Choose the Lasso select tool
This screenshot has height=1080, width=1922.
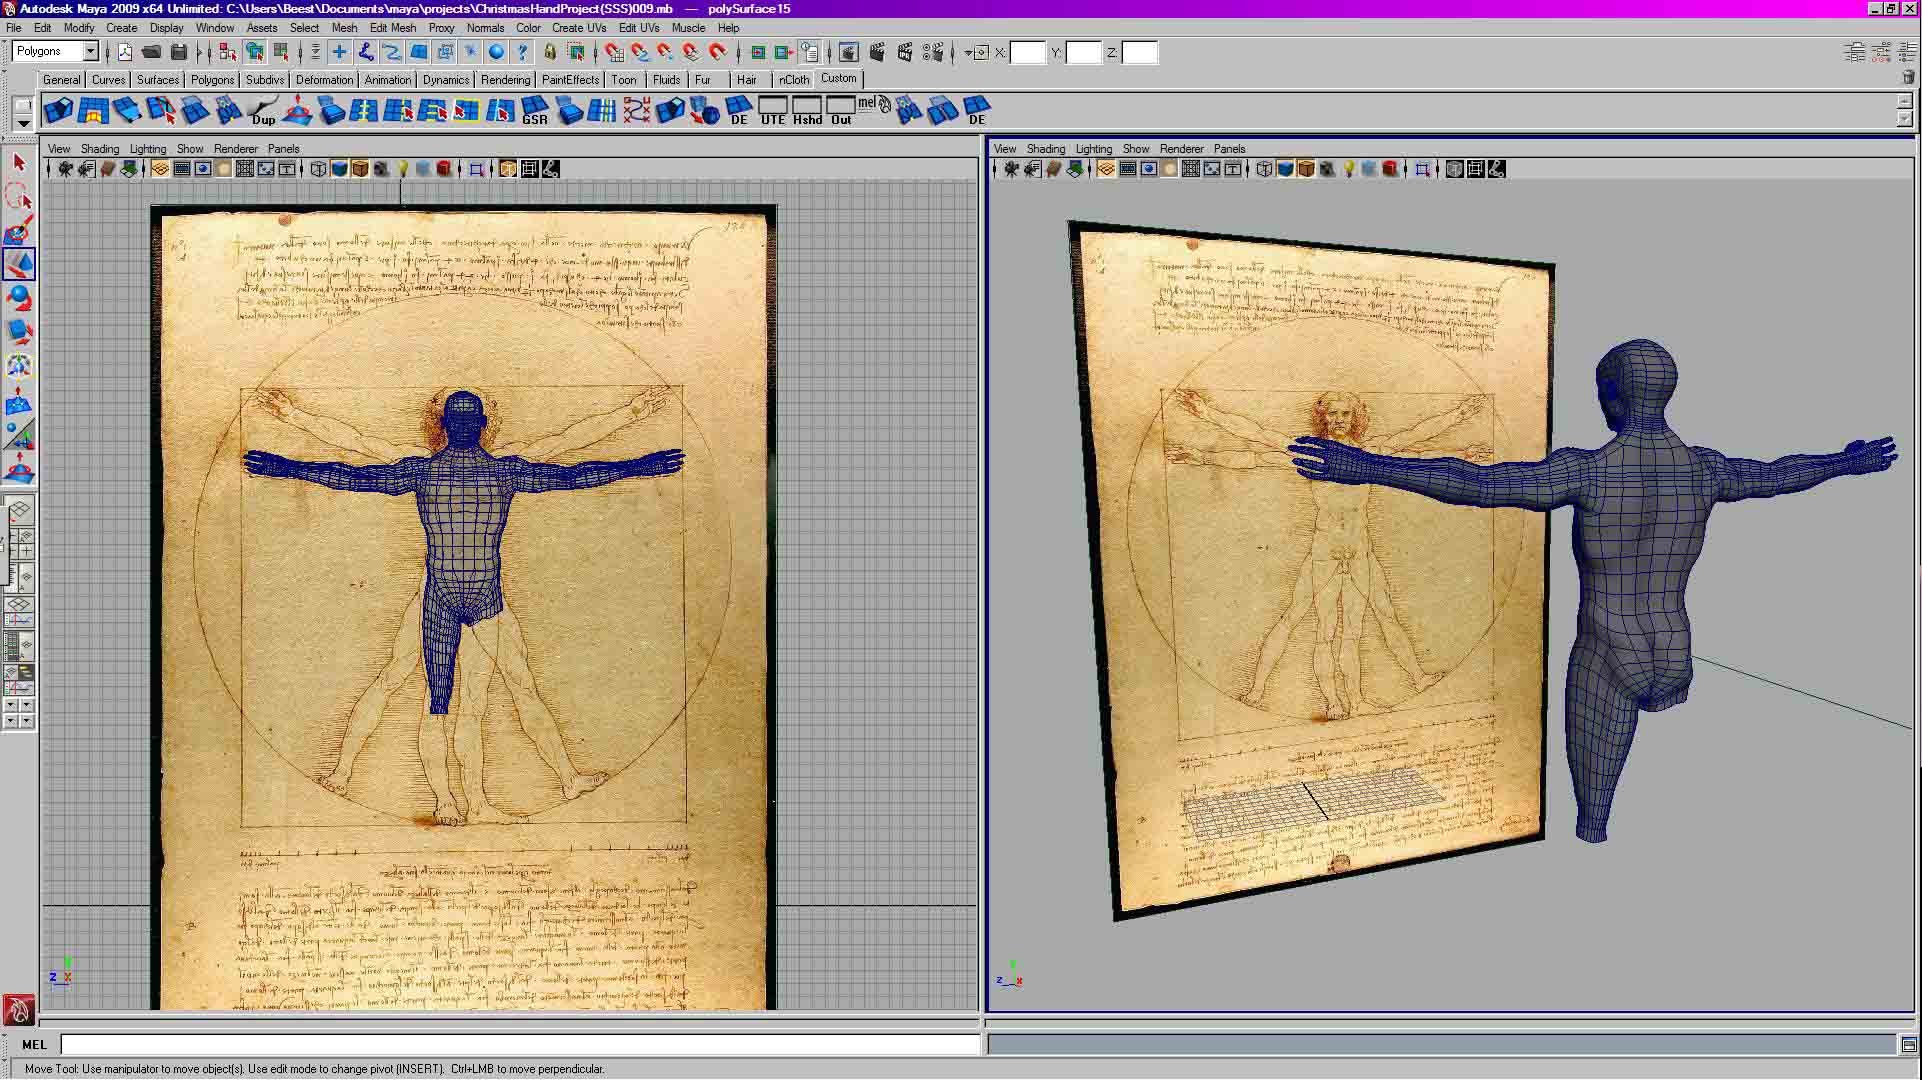pos(19,196)
